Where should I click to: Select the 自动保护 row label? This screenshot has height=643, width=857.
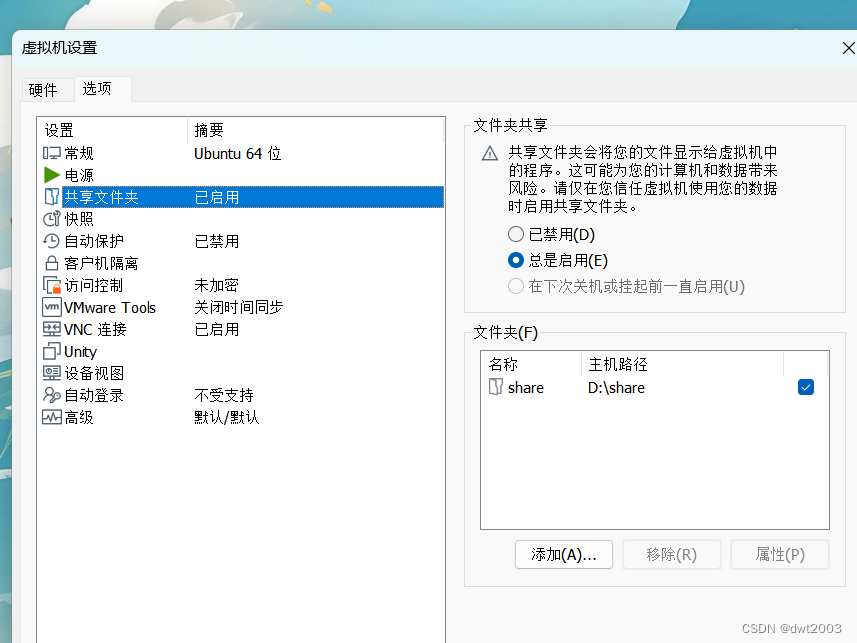click(x=94, y=241)
